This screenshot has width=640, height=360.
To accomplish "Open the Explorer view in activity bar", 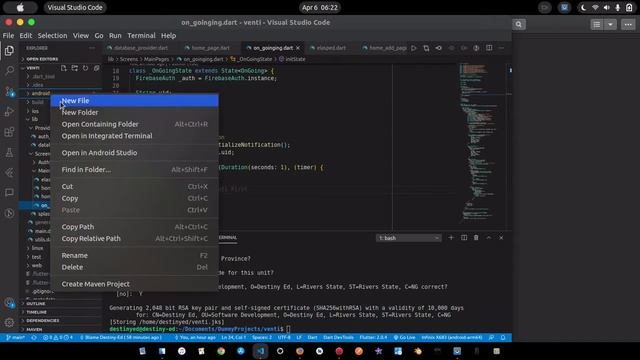I will (9, 51).
